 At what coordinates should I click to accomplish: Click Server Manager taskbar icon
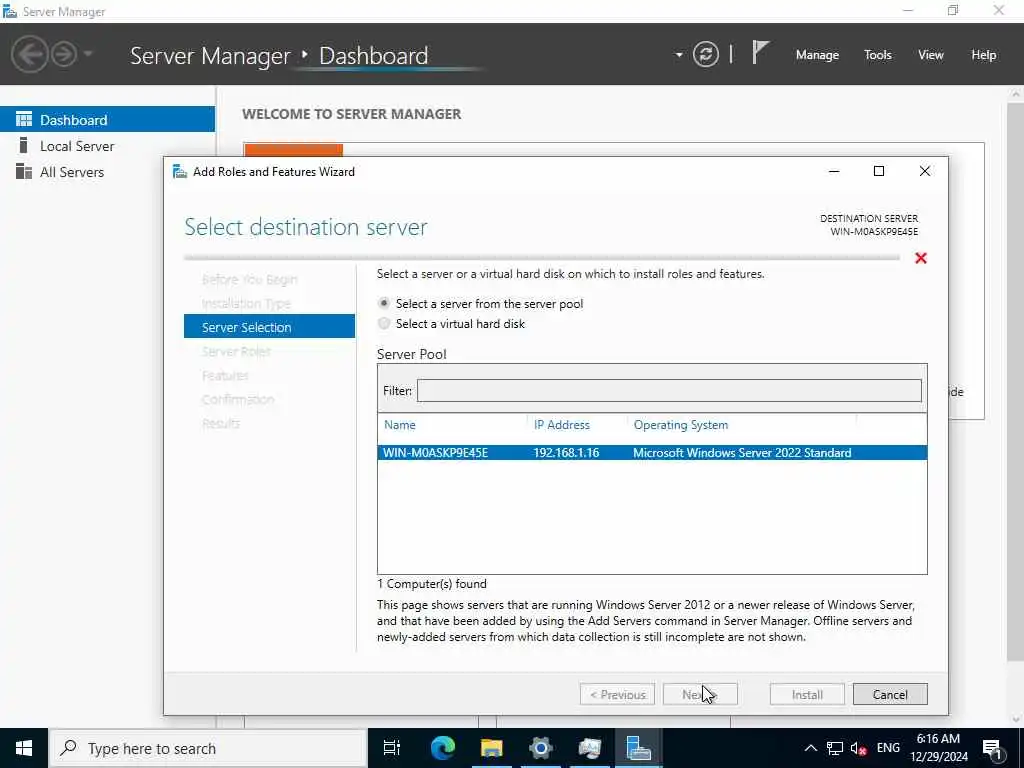pos(639,748)
